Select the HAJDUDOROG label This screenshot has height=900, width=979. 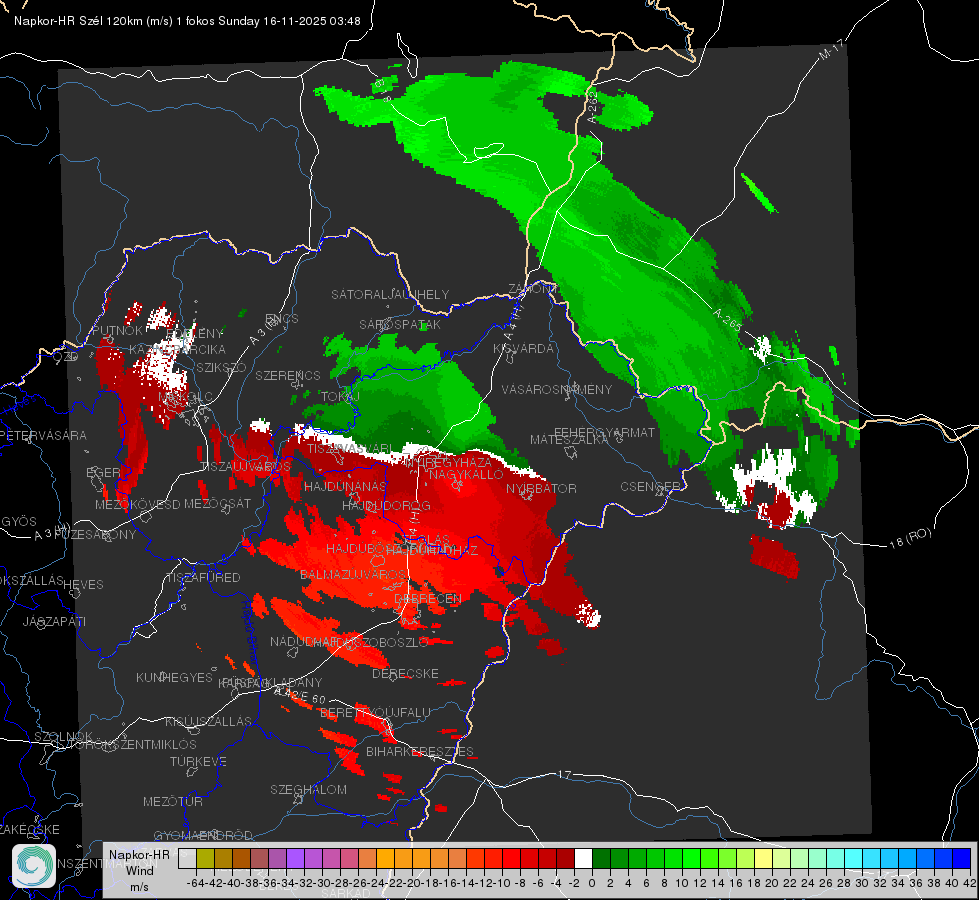click(386, 505)
